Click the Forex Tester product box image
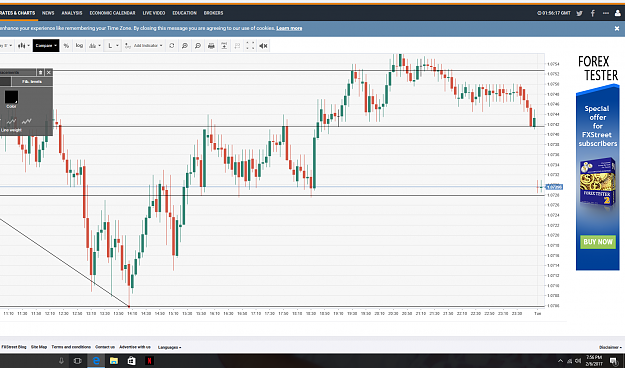The height and width of the screenshot is (368, 625). [x=597, y=181]
